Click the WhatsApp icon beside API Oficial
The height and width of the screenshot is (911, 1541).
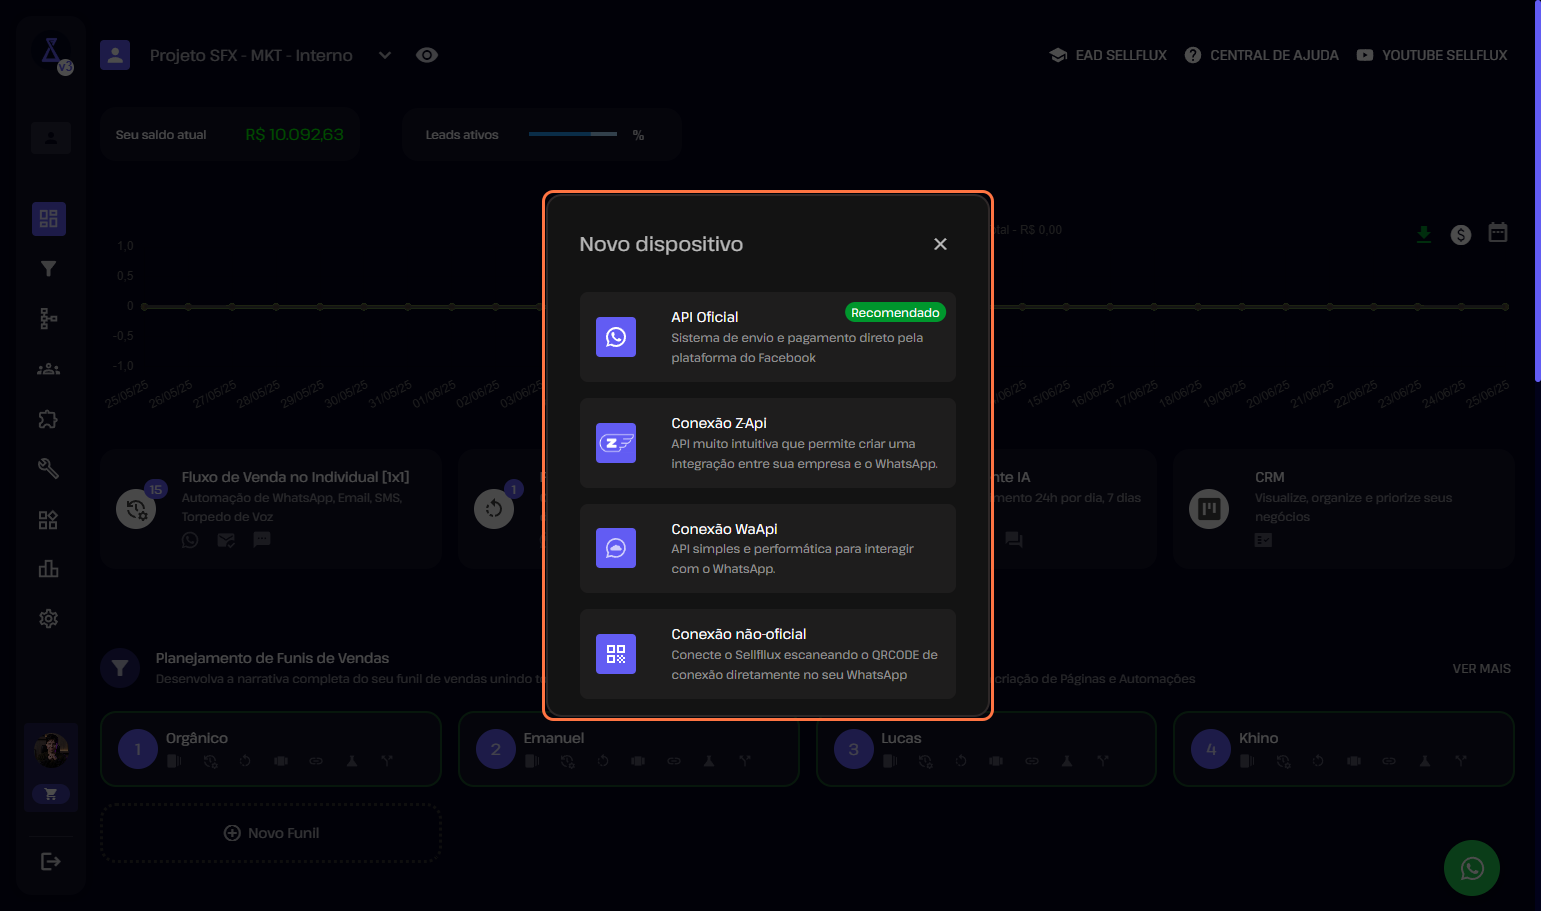[x=616, y=337]
